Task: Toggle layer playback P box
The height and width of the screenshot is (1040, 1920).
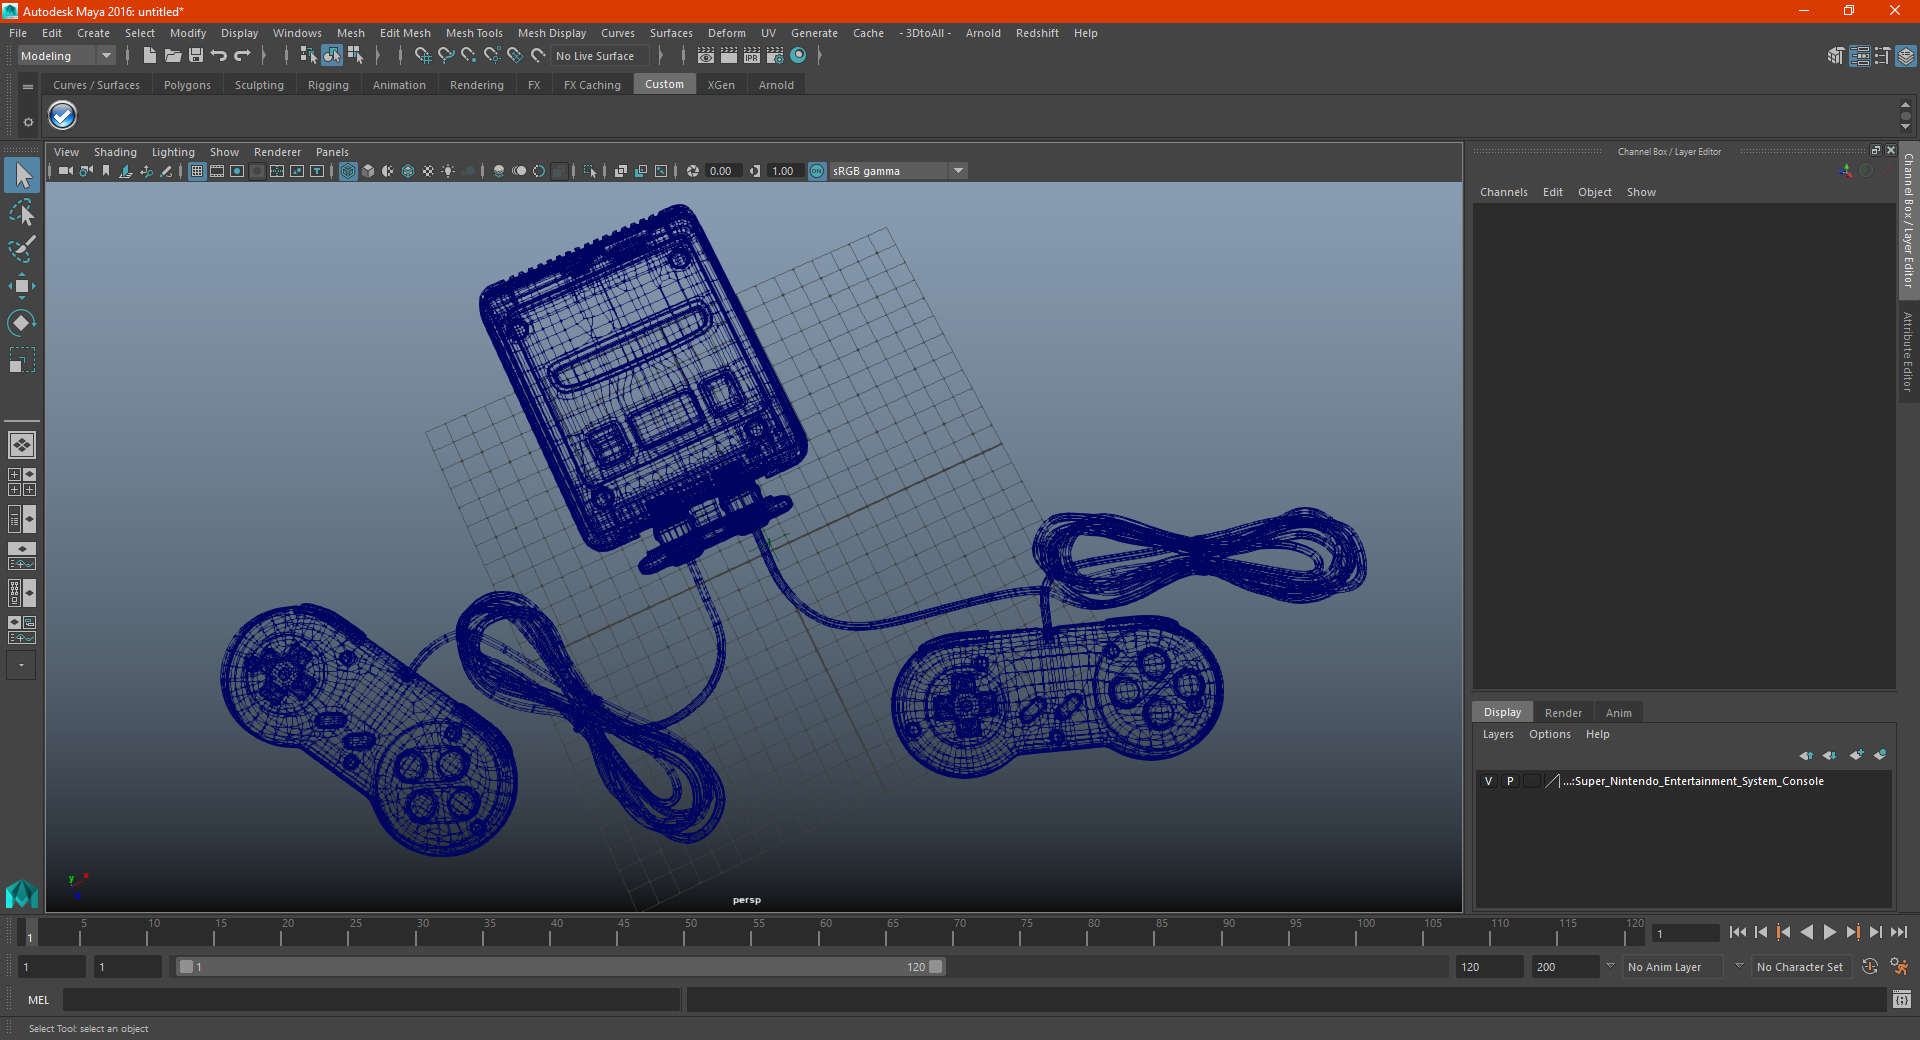Action: pyautogui.click(x=1510, y=781)
